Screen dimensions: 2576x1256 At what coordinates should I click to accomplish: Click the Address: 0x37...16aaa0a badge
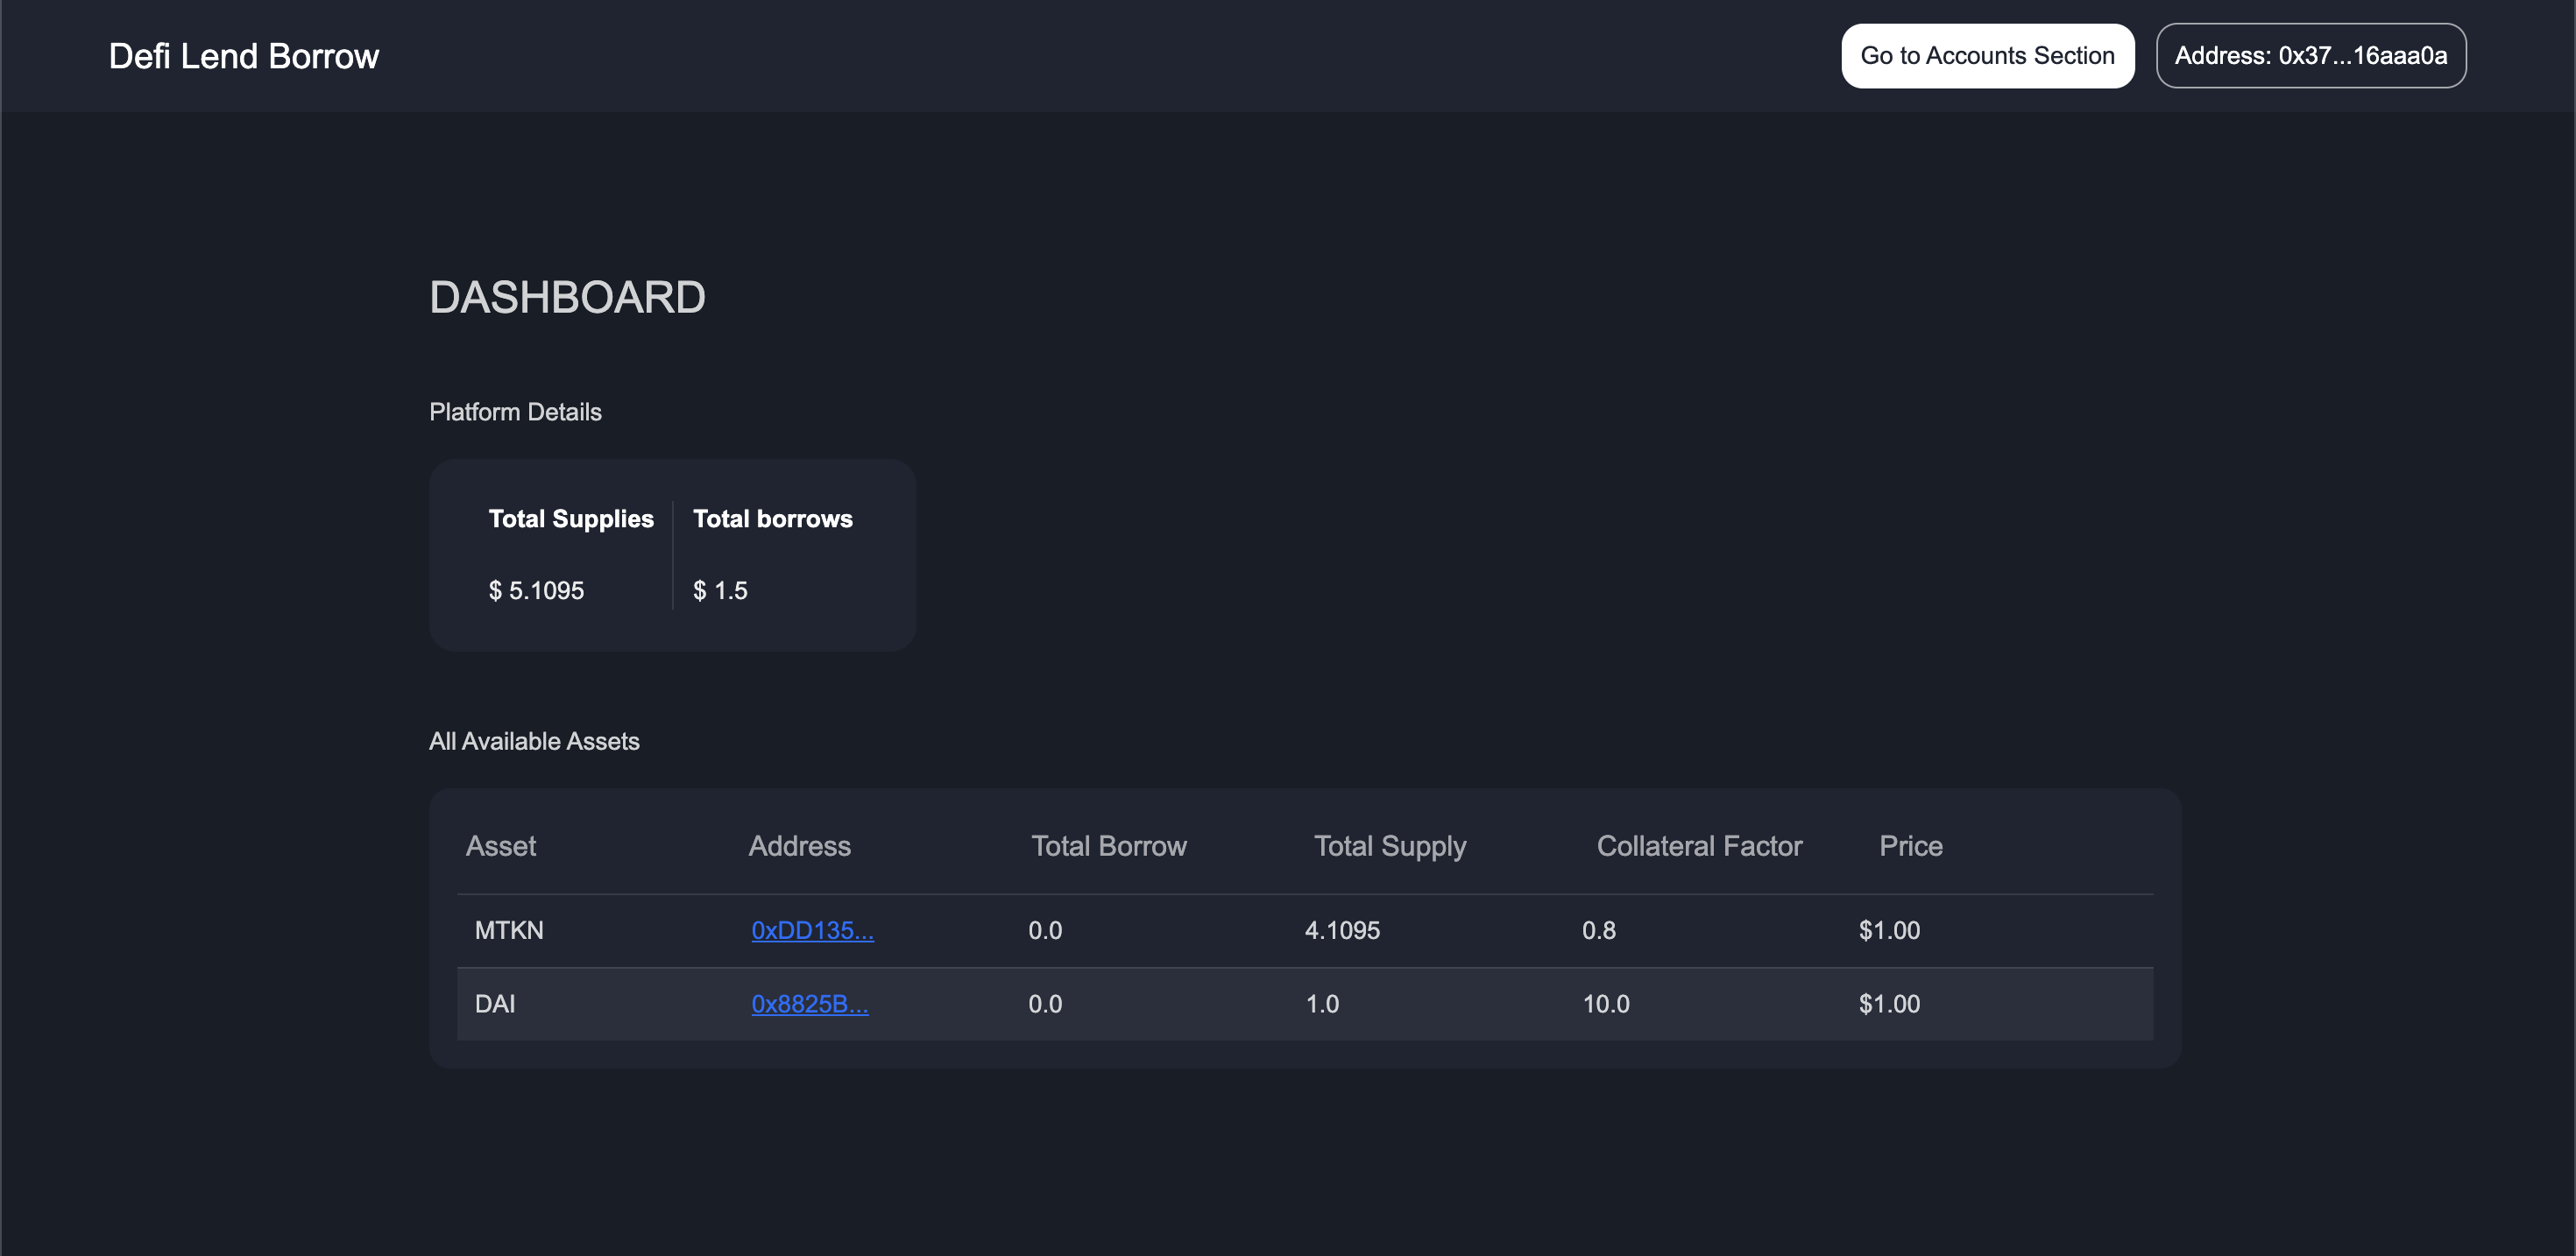(x=2310, y=55)
